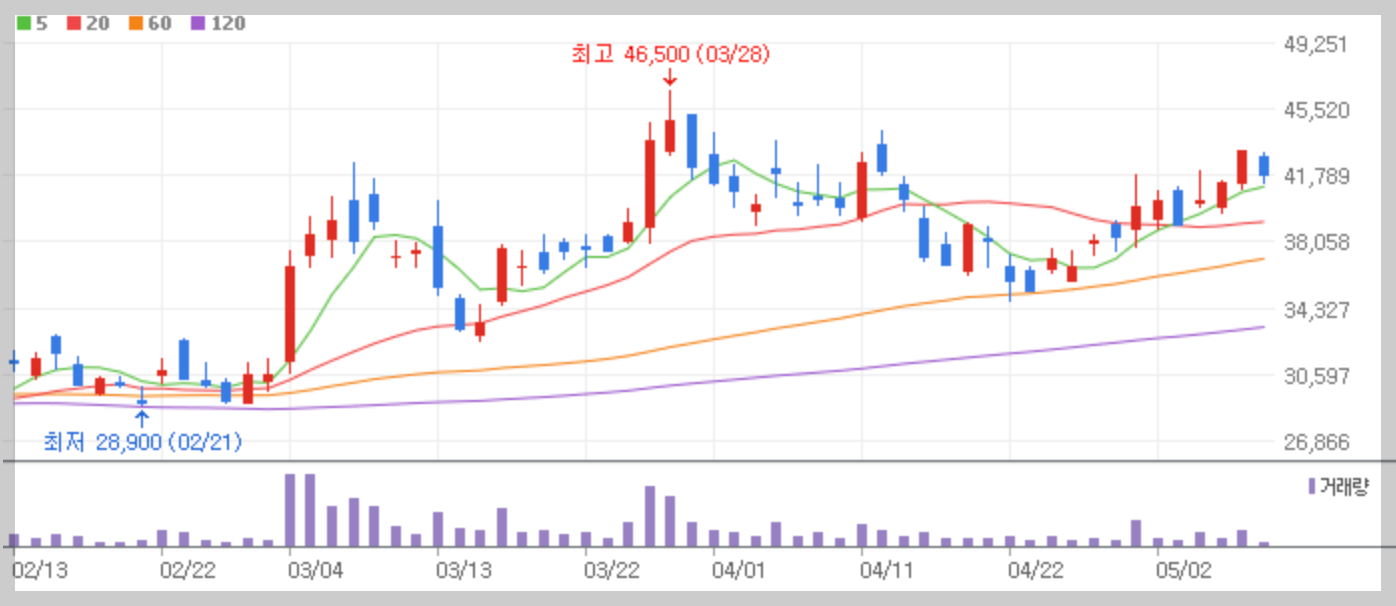Click the final small volume bar at right end
The image size is (1396, 606).
coord(1264,544)
